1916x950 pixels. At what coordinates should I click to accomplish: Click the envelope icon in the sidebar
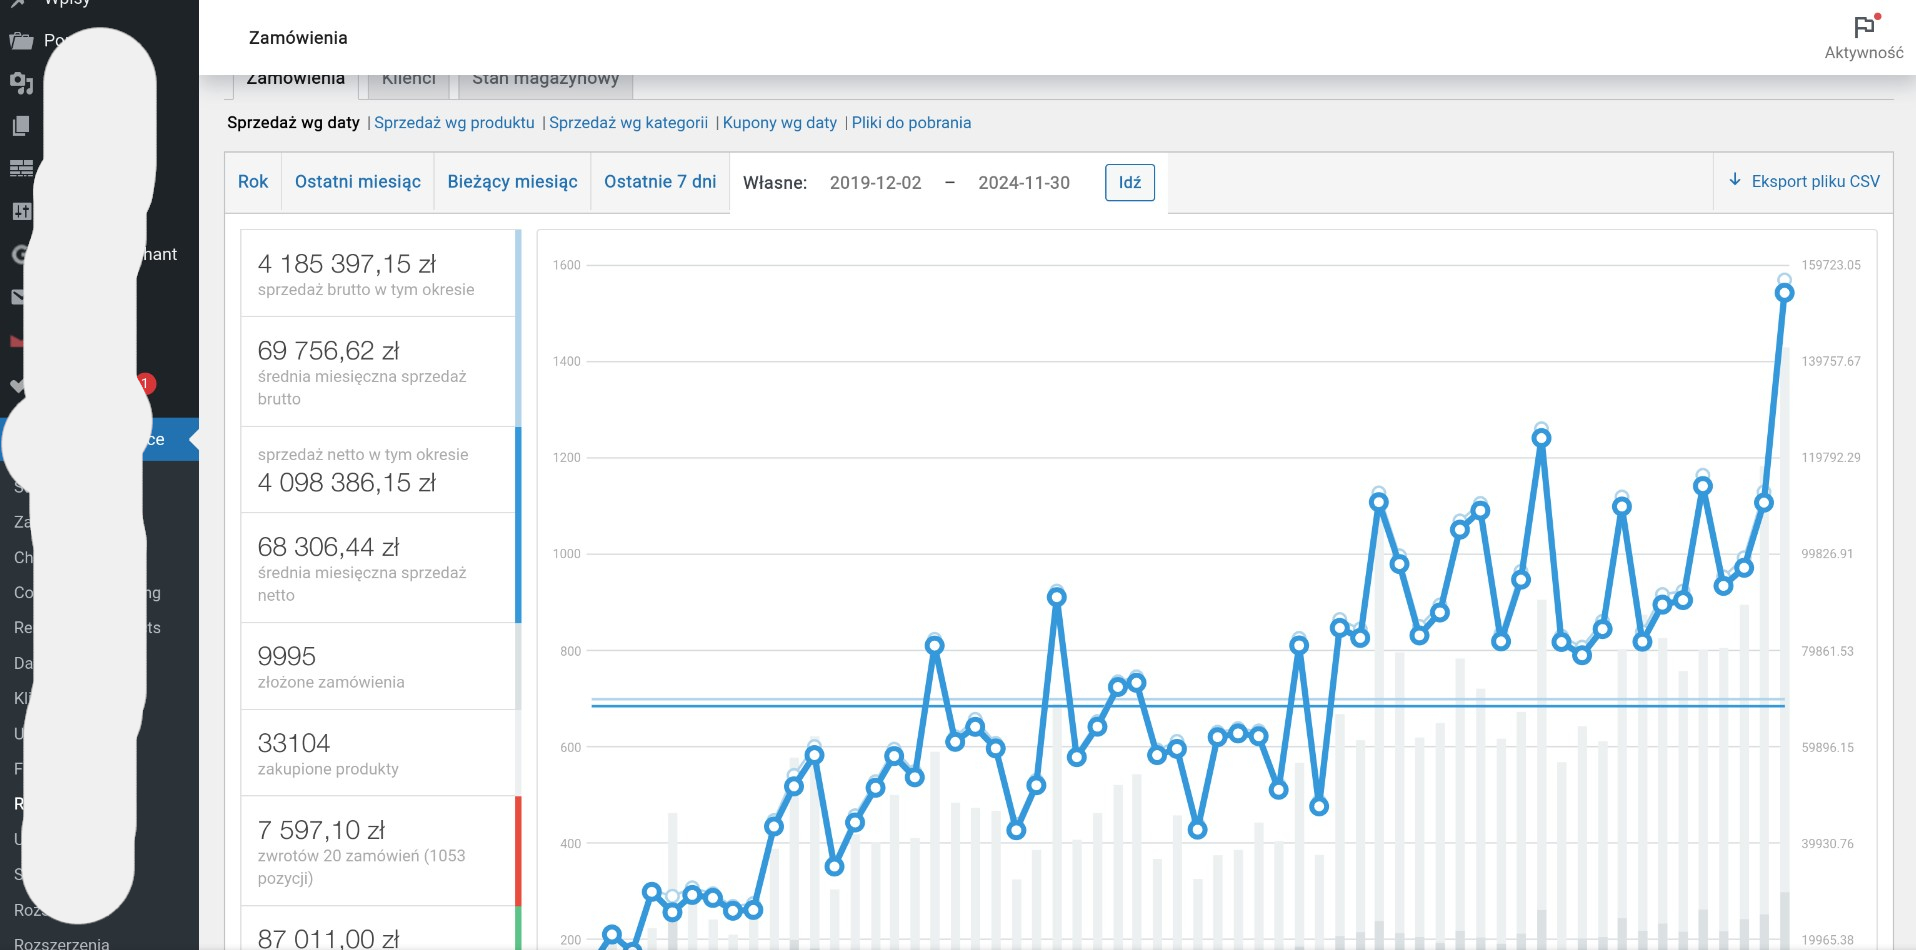pos(19,297)
